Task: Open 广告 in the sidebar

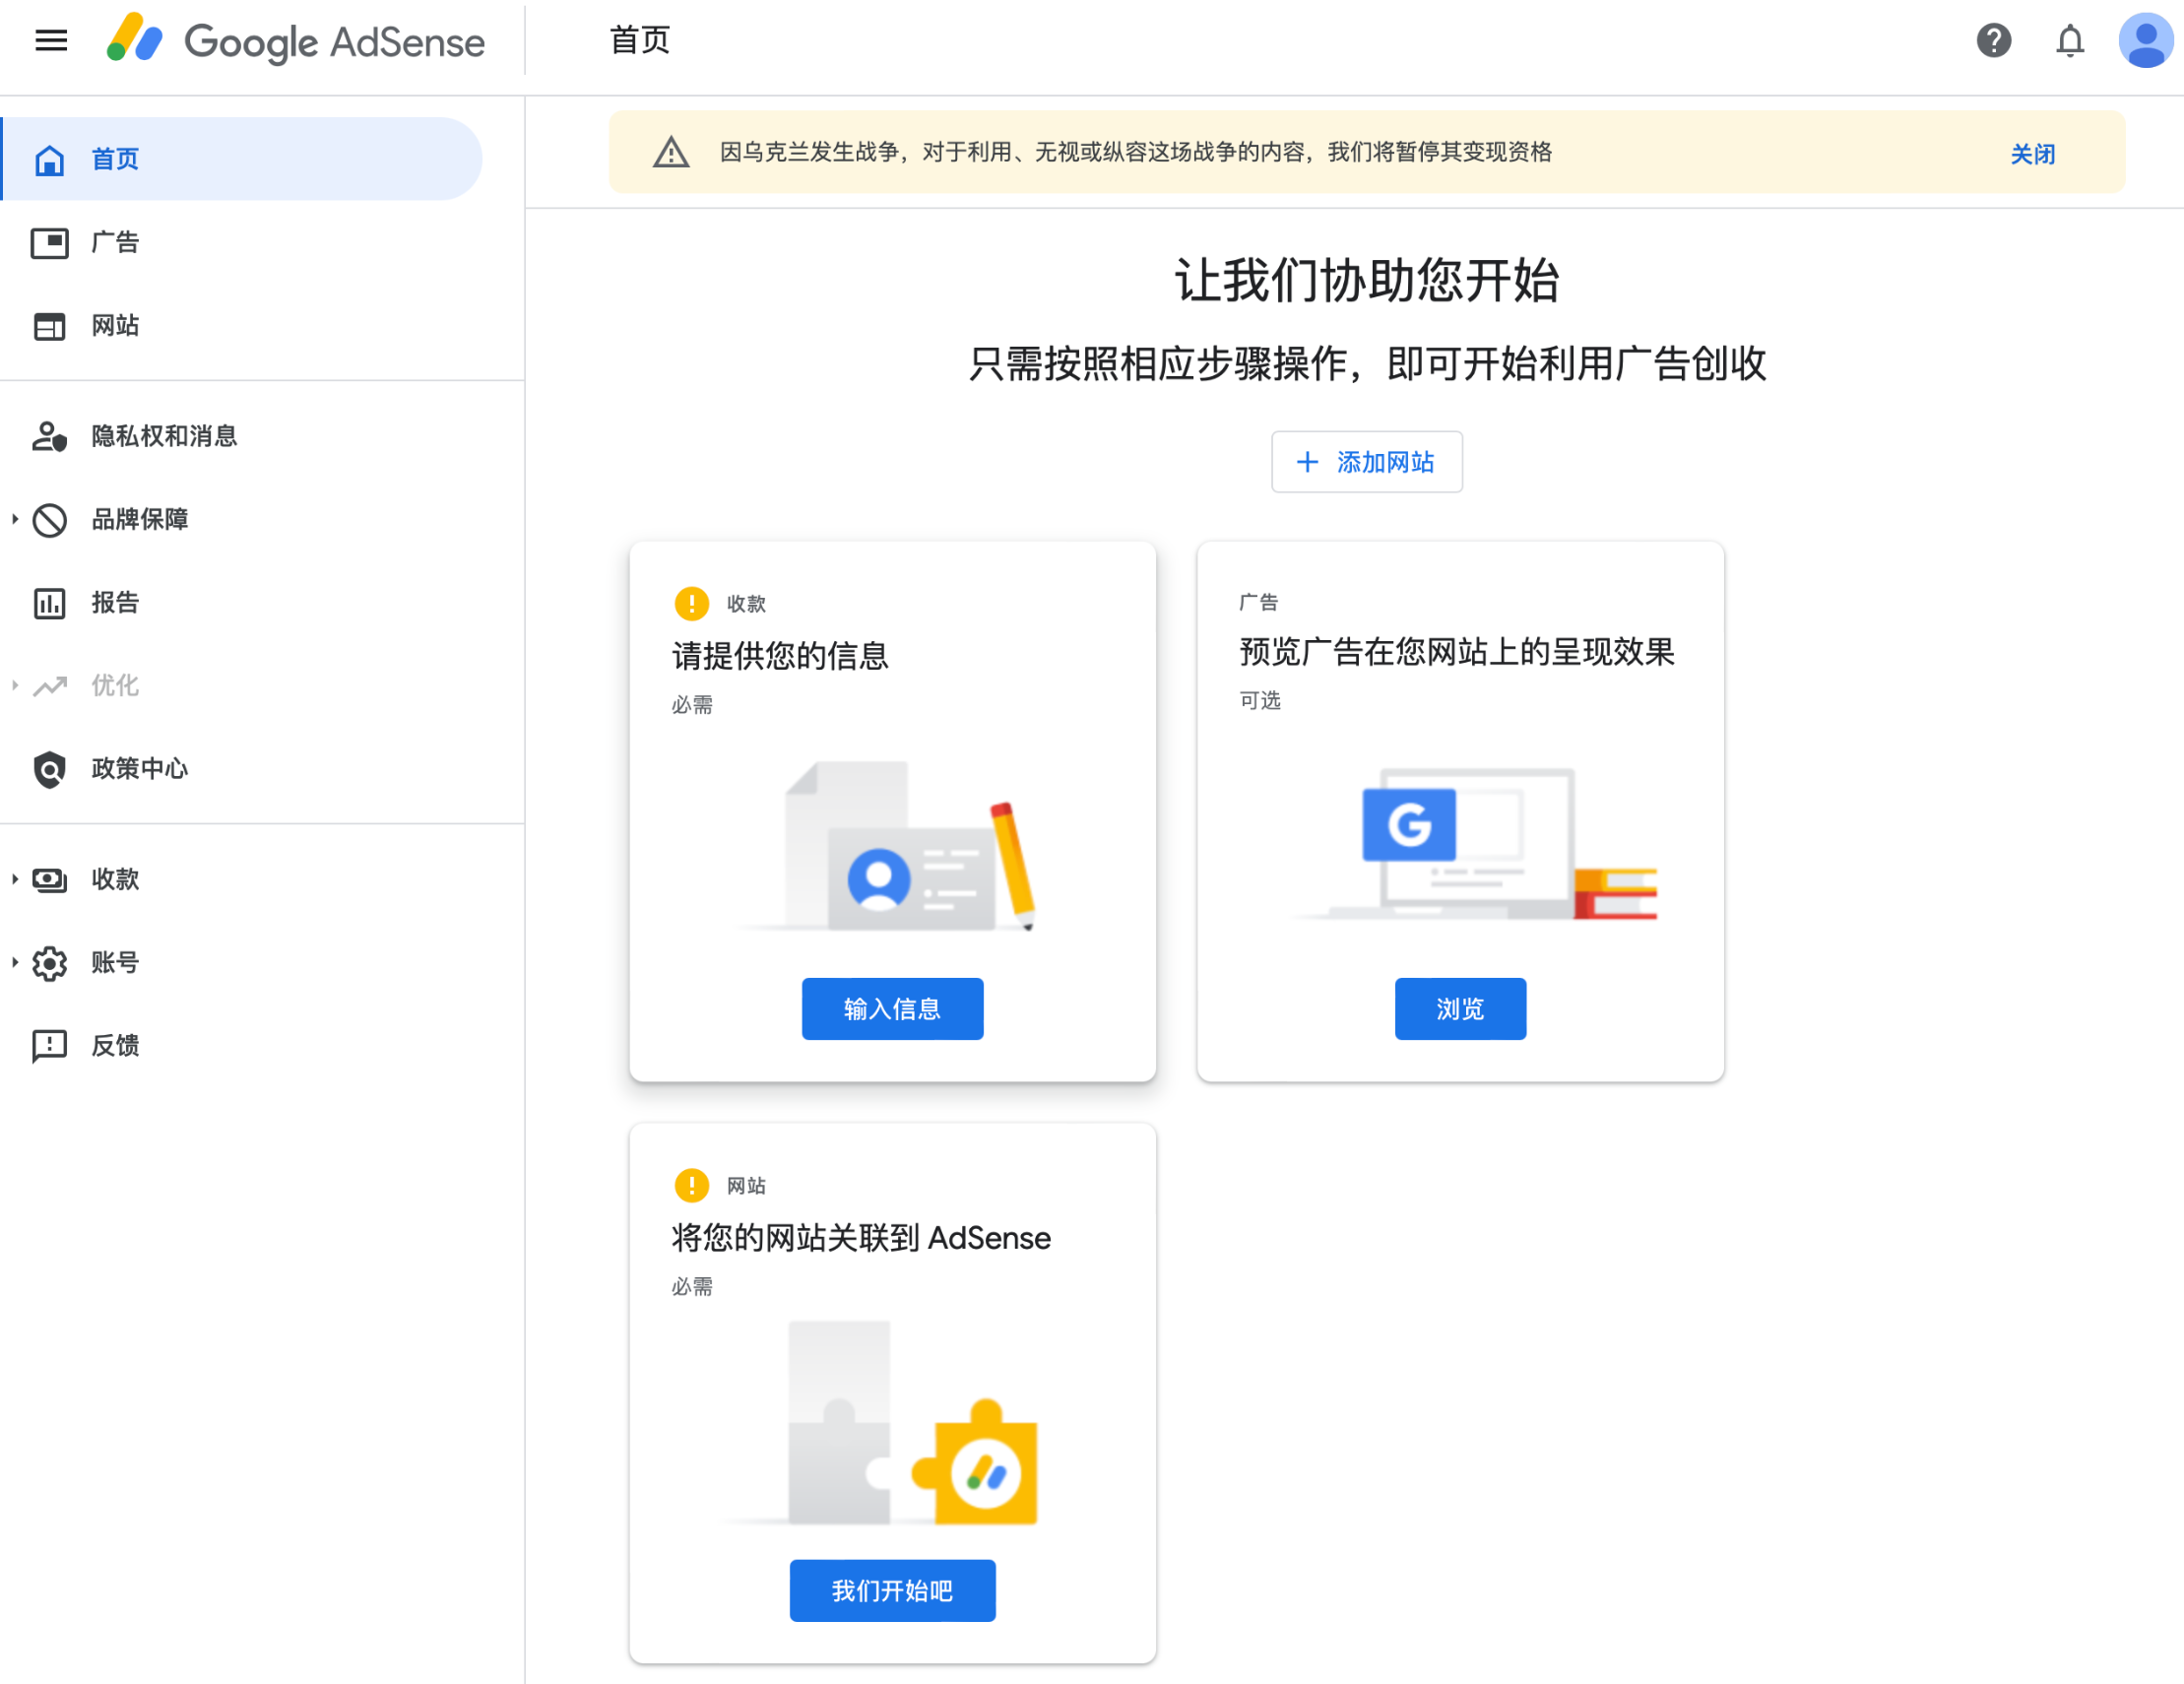Action: click(x=242, y=242)
